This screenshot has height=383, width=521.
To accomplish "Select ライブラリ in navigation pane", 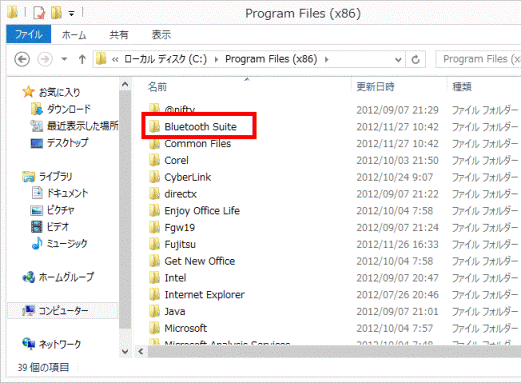I will coord(55,177).
